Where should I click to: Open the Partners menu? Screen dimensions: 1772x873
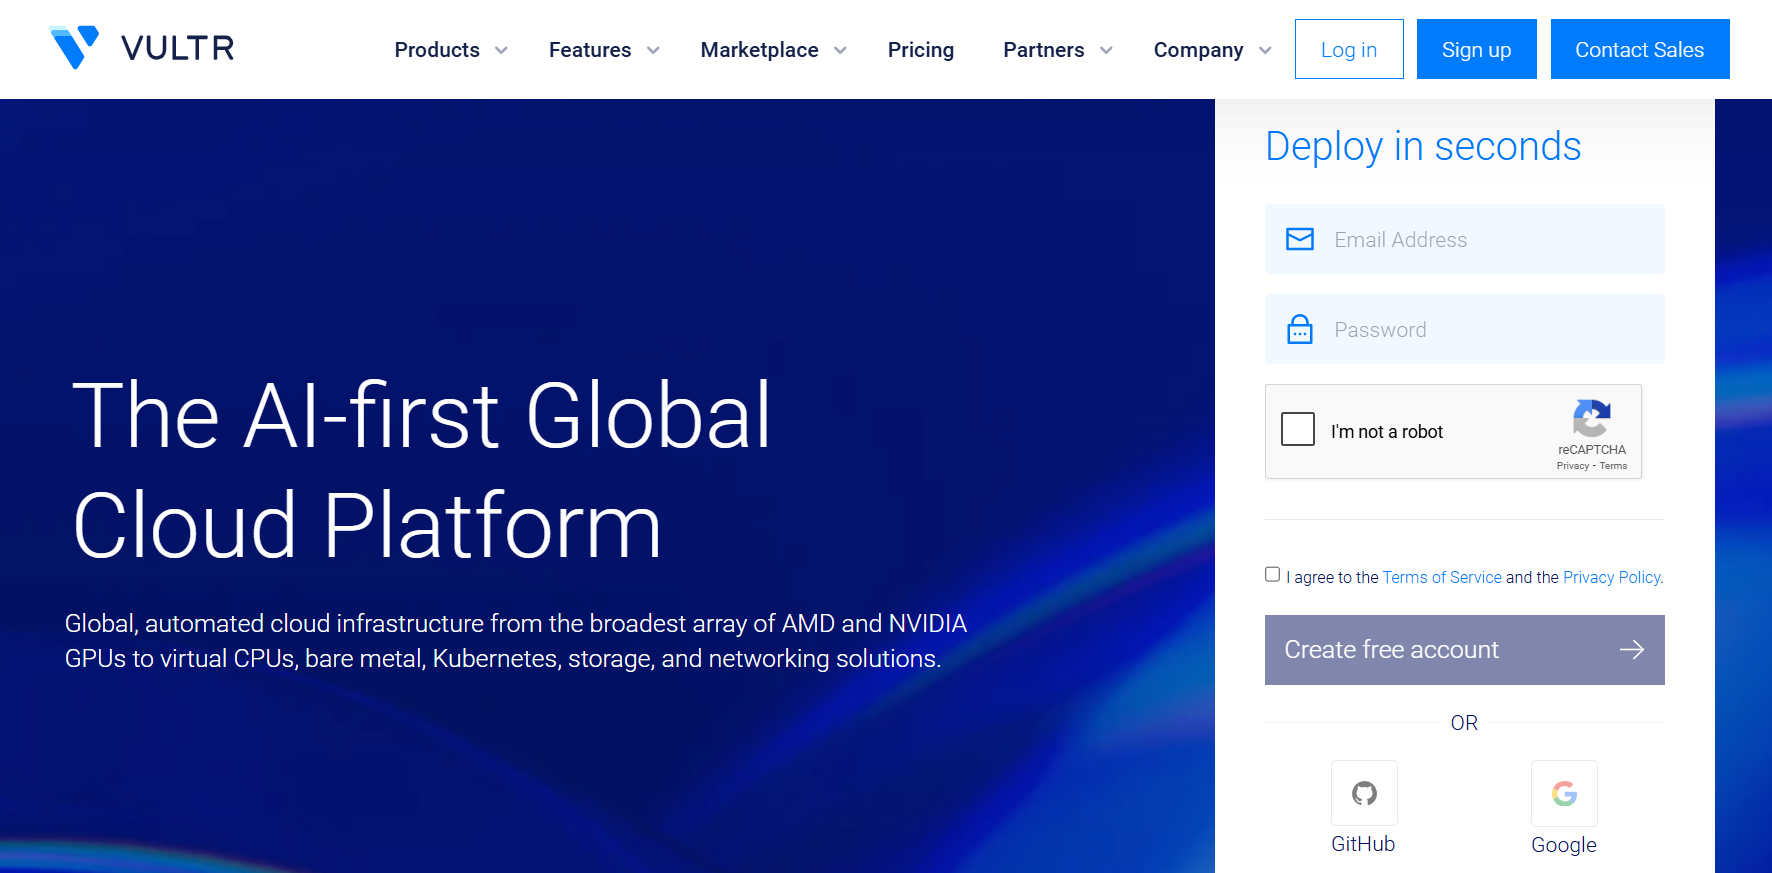[x=1044, y=50]
